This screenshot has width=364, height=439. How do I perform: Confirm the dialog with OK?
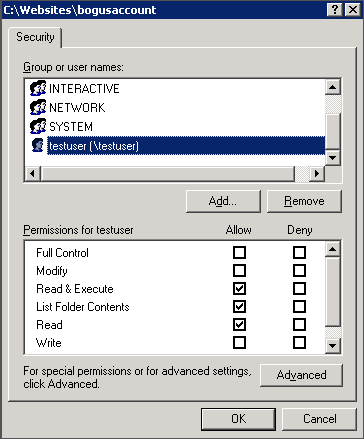point(239,419)
